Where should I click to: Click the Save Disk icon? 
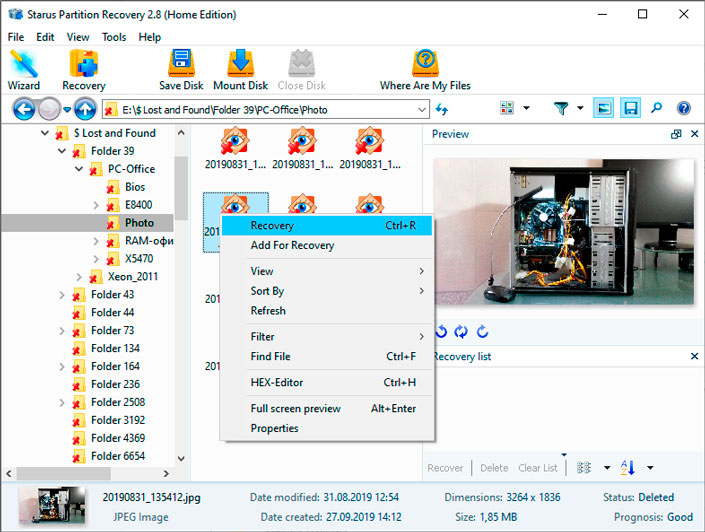click(x=181, y=70)
